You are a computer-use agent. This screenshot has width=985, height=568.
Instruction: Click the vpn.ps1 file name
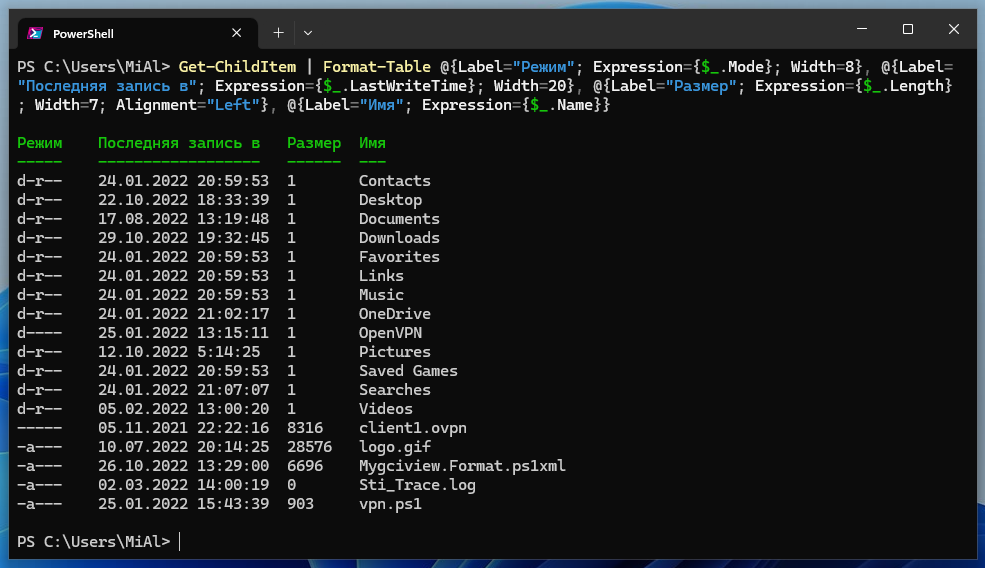(390, 504)
